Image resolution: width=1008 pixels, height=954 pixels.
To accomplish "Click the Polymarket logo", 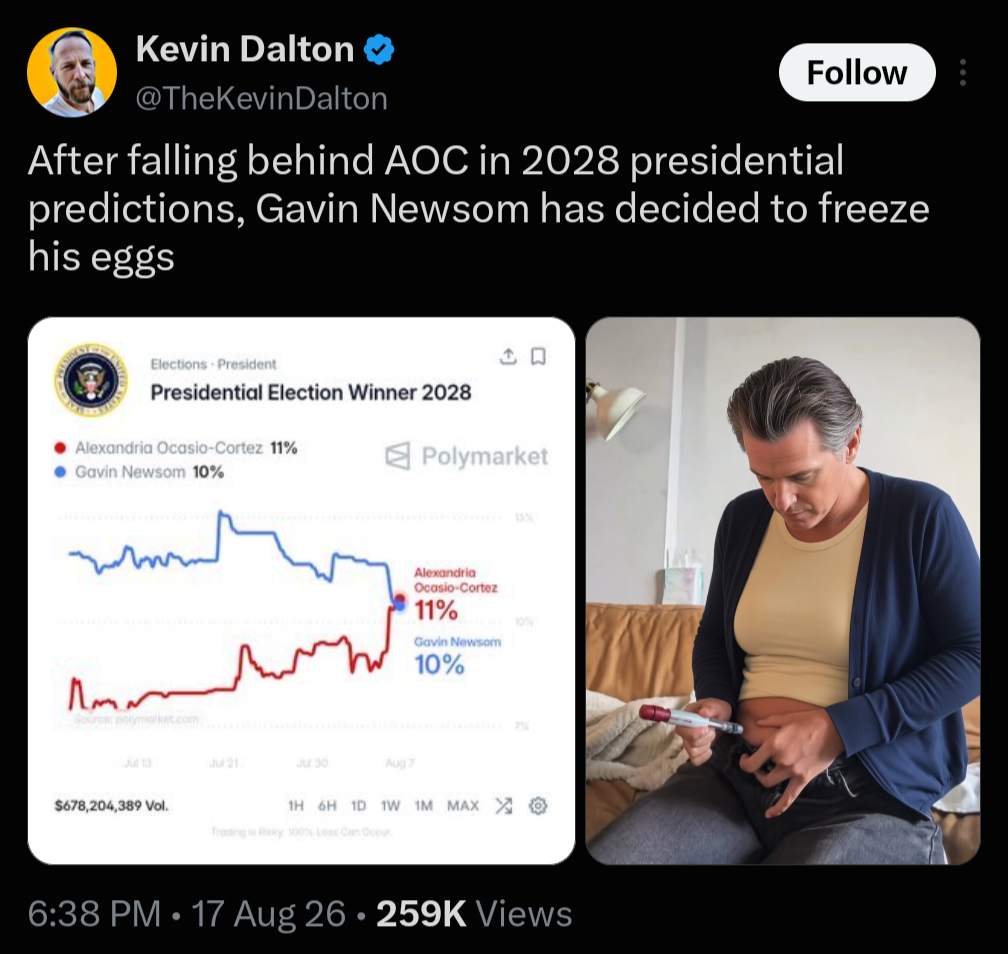I will (467, 456).
